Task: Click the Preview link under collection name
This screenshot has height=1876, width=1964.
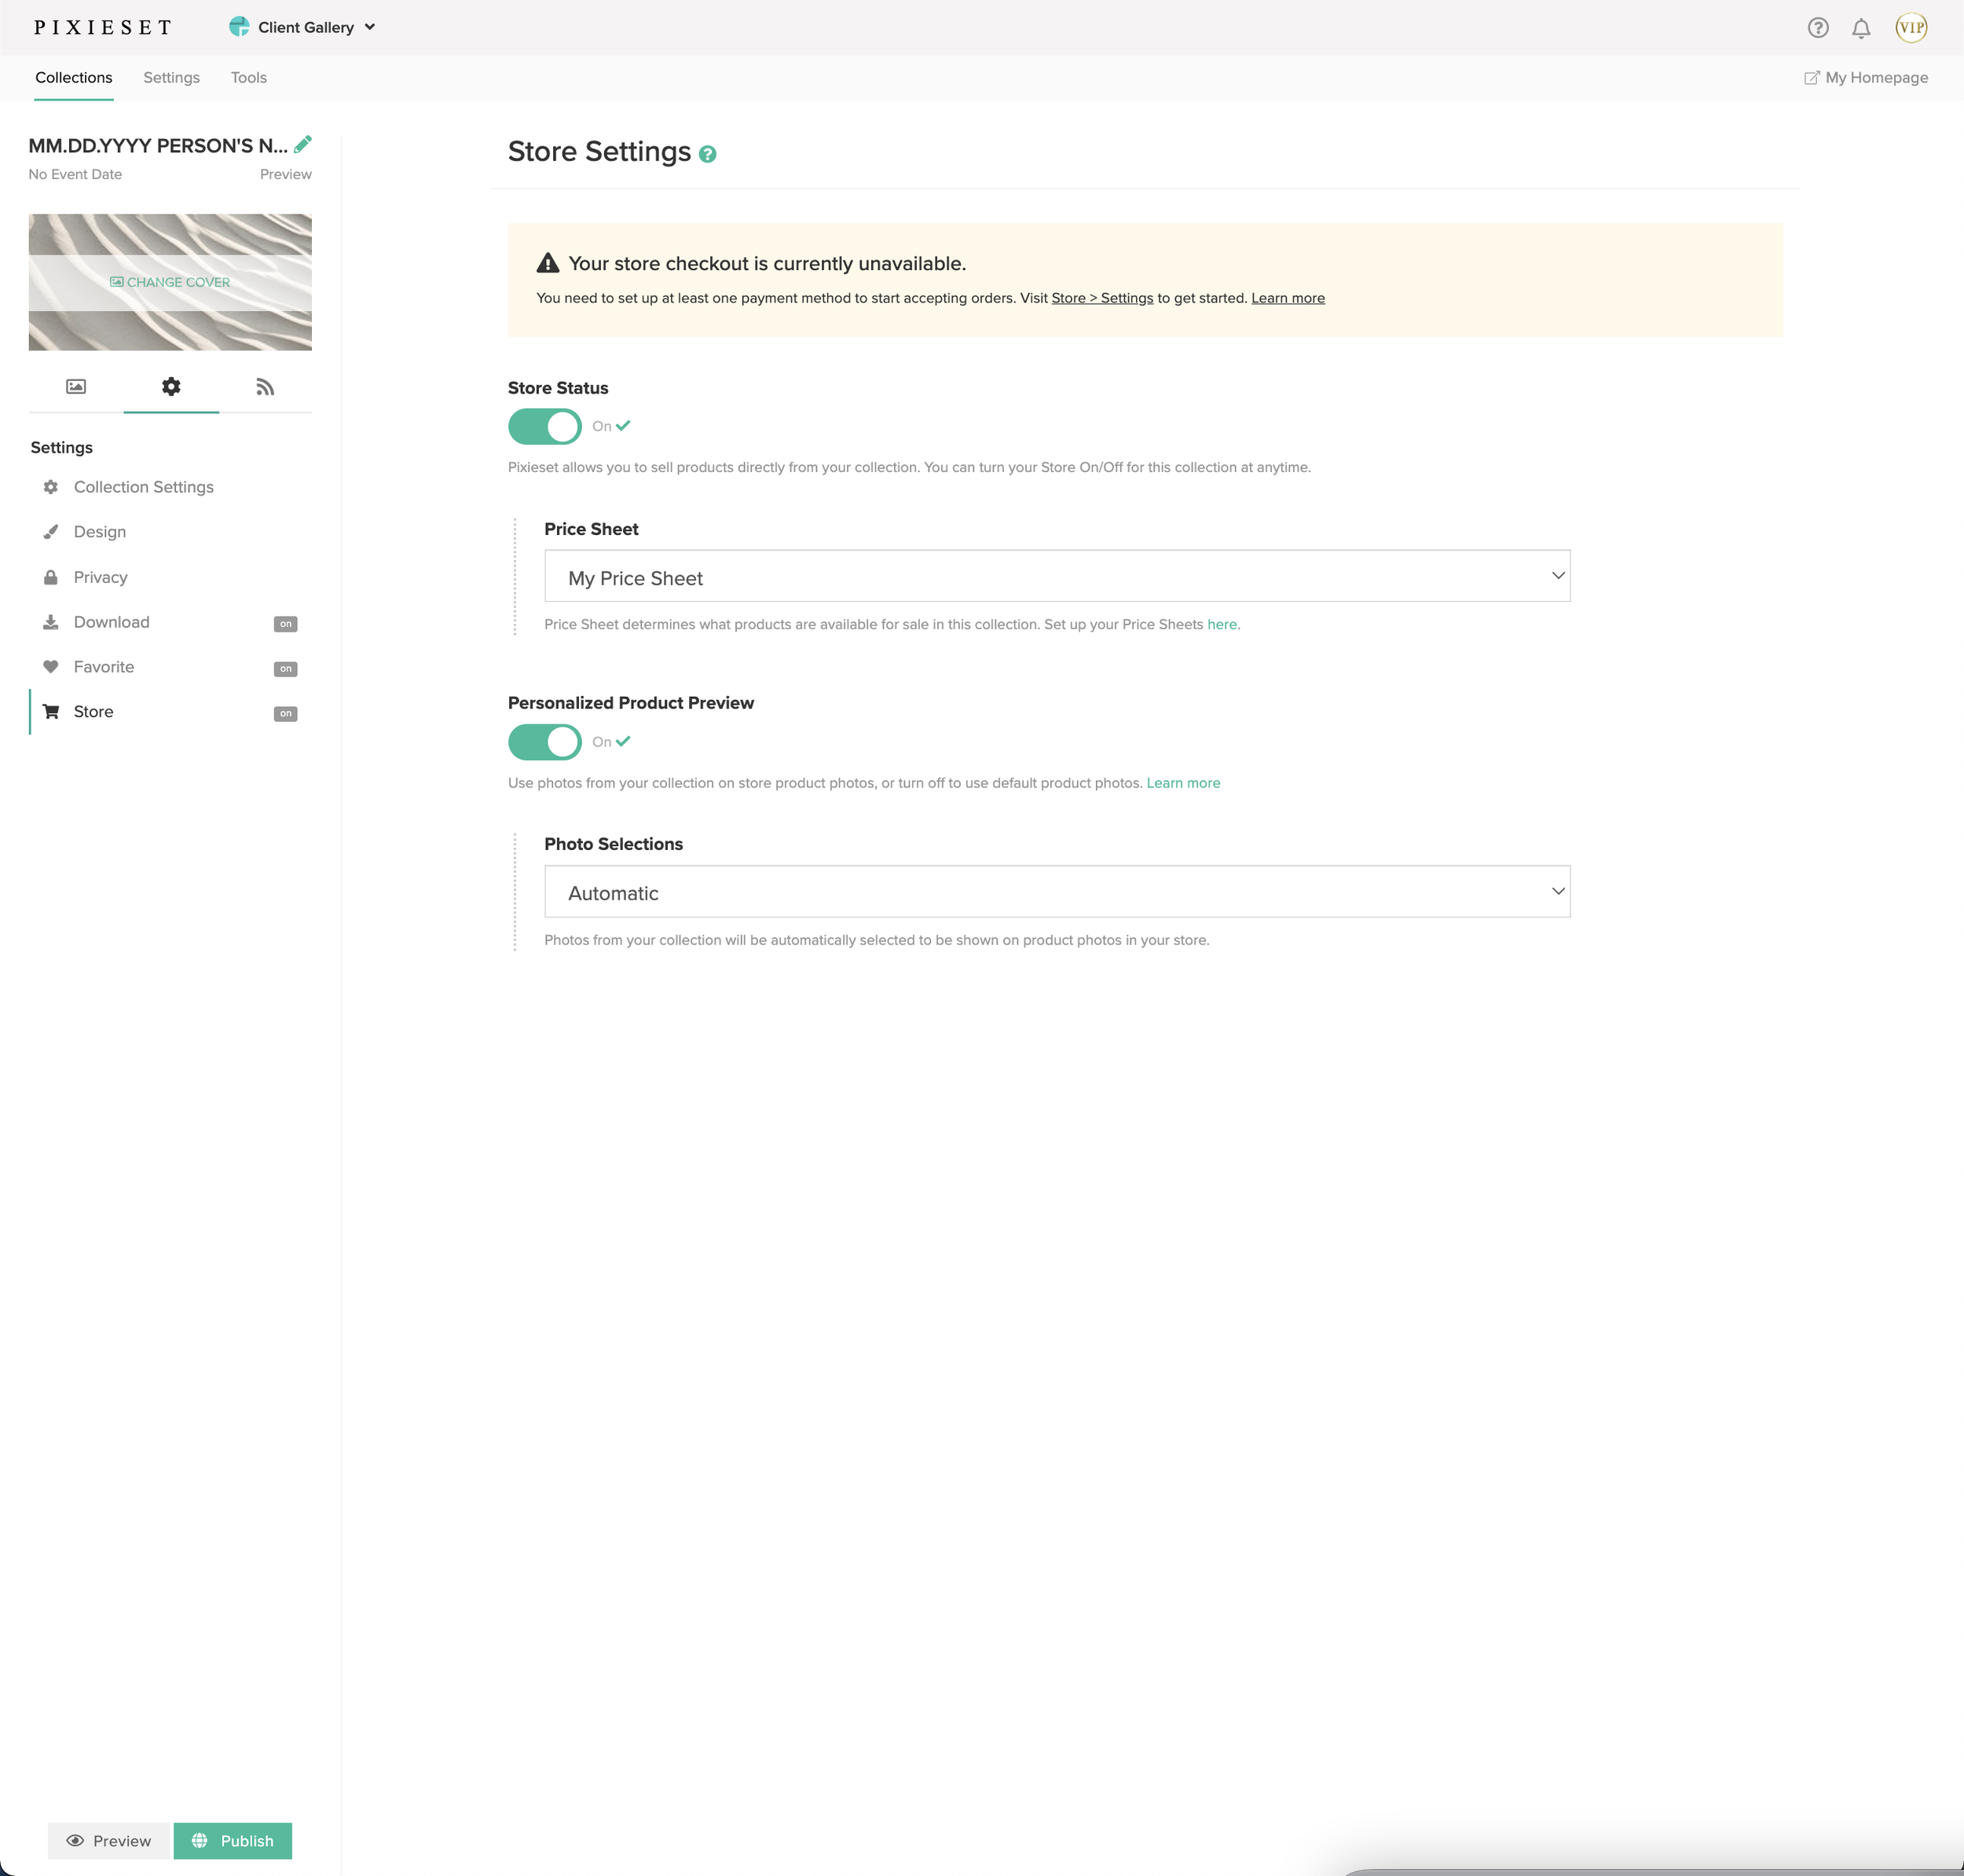Action: (286, 174)
